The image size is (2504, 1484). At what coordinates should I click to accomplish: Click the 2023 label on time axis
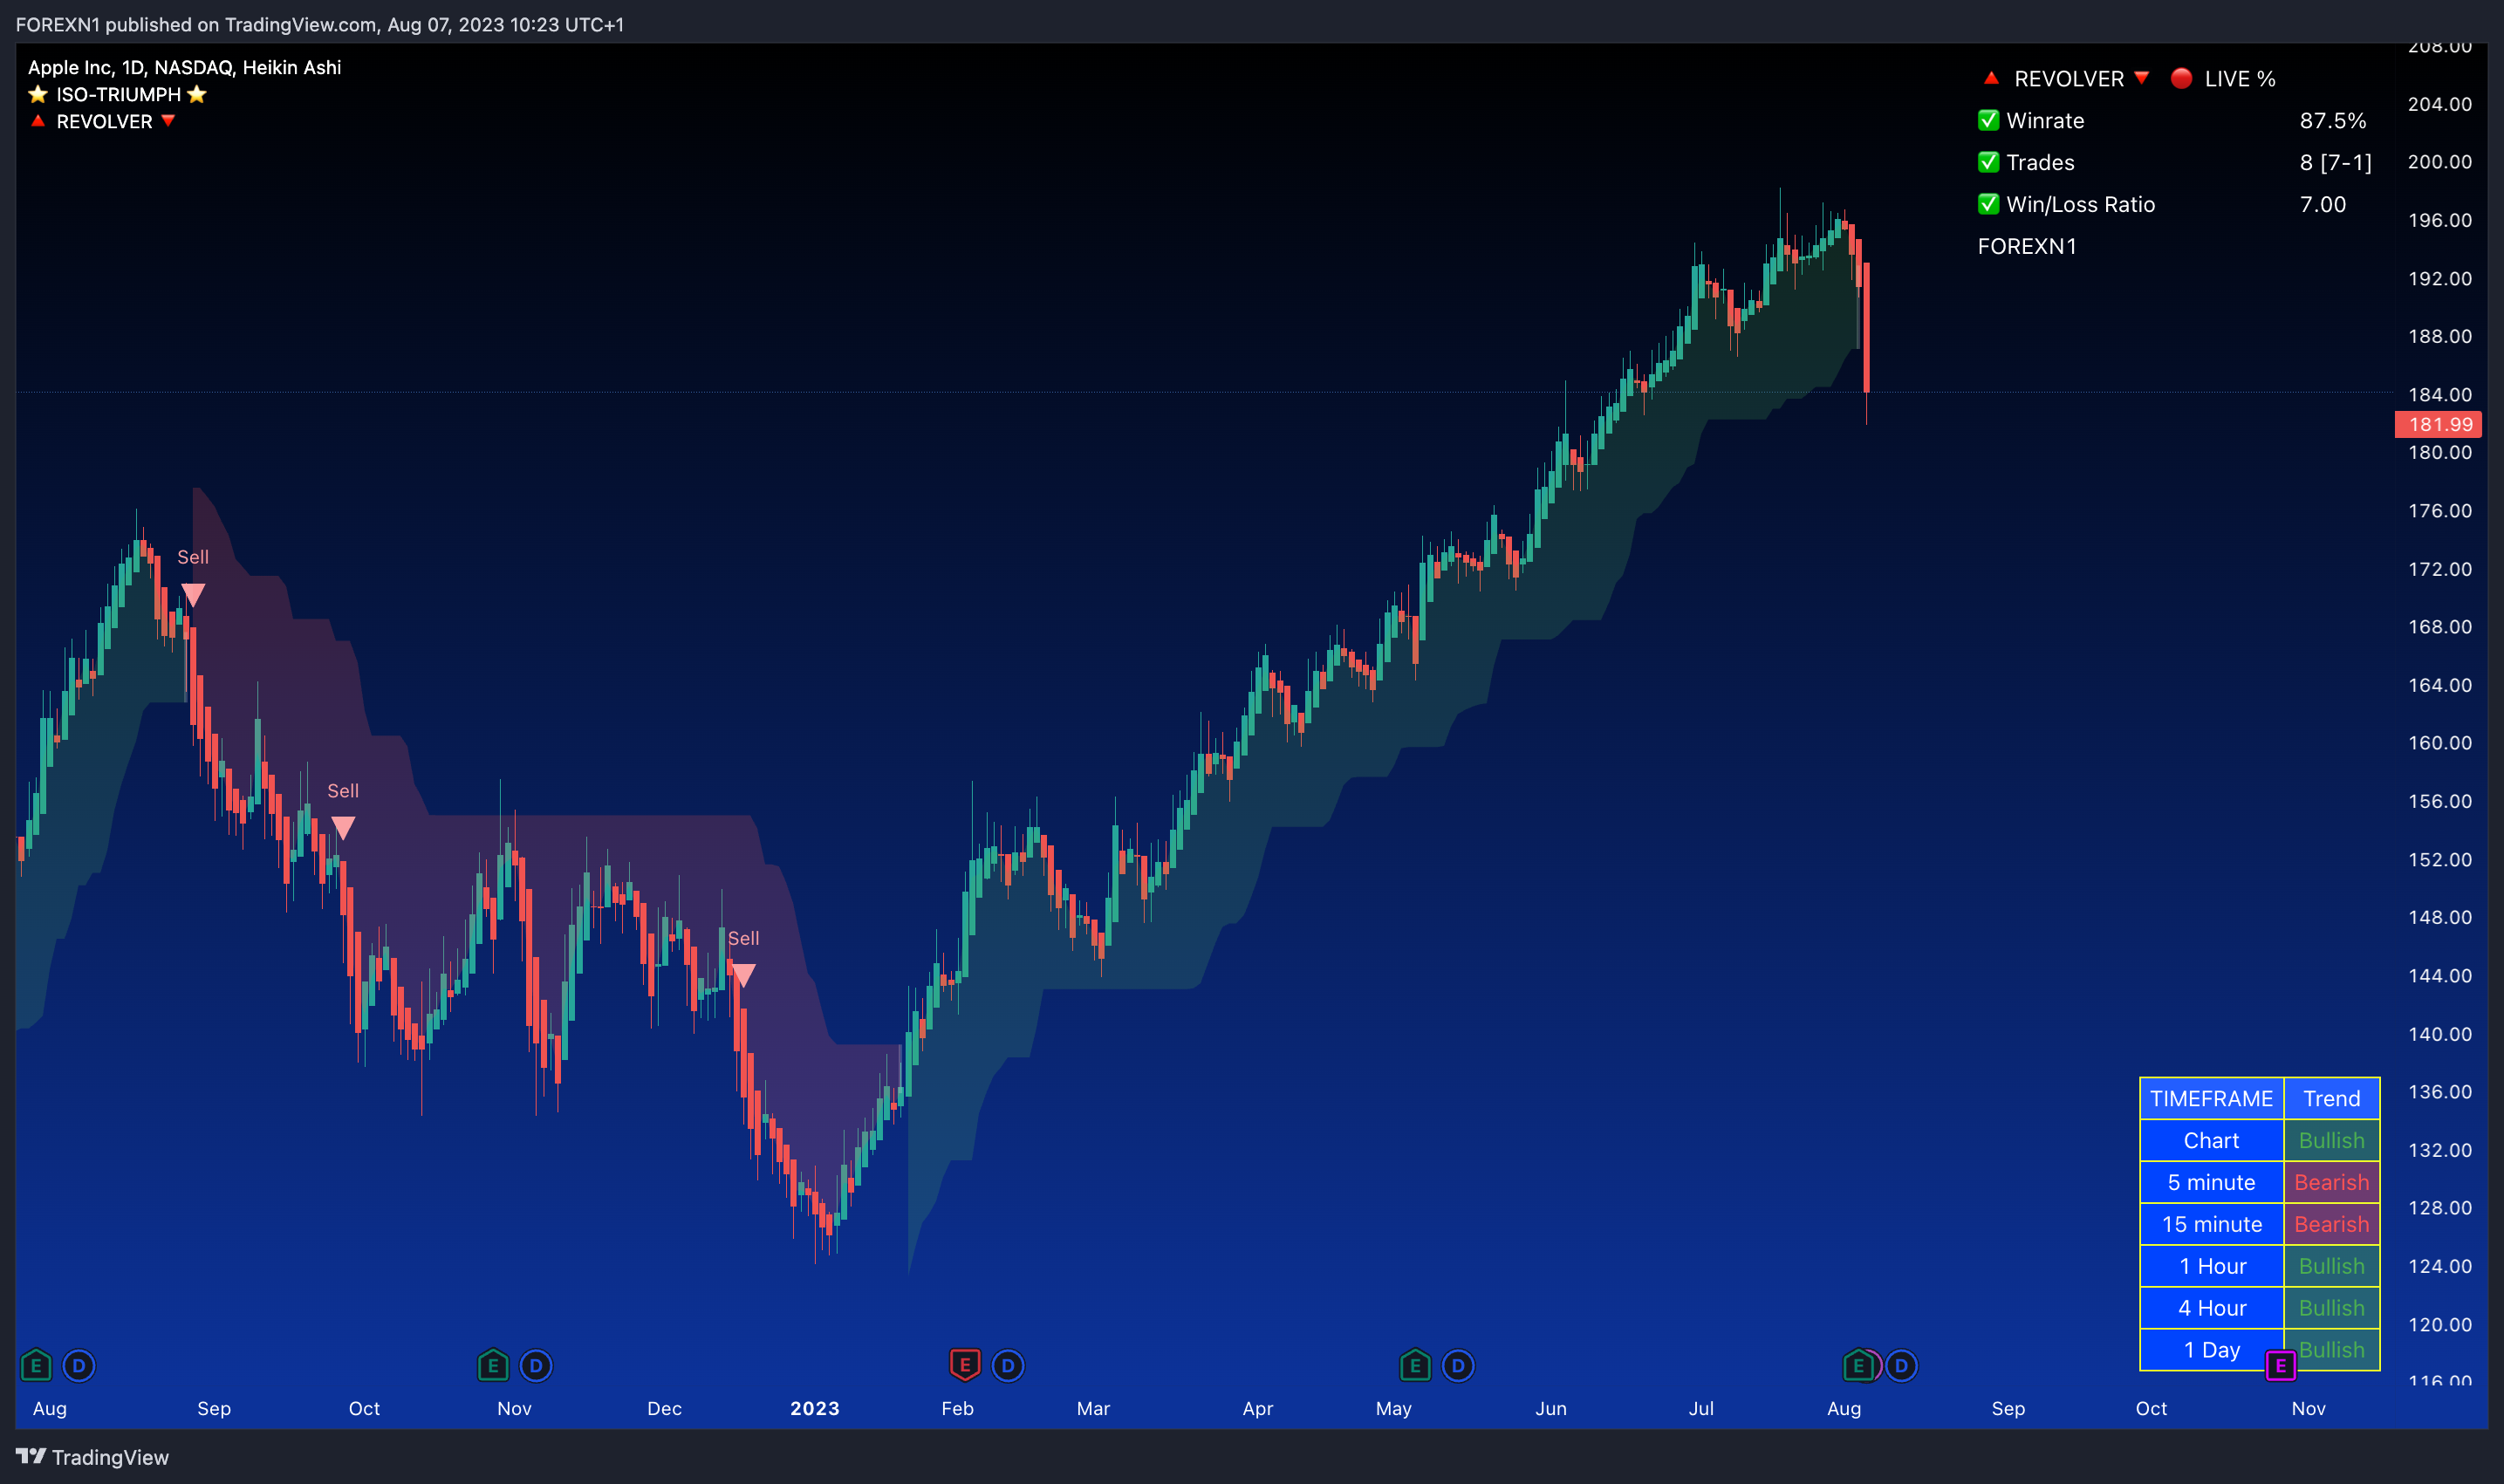coord(814,1408)
